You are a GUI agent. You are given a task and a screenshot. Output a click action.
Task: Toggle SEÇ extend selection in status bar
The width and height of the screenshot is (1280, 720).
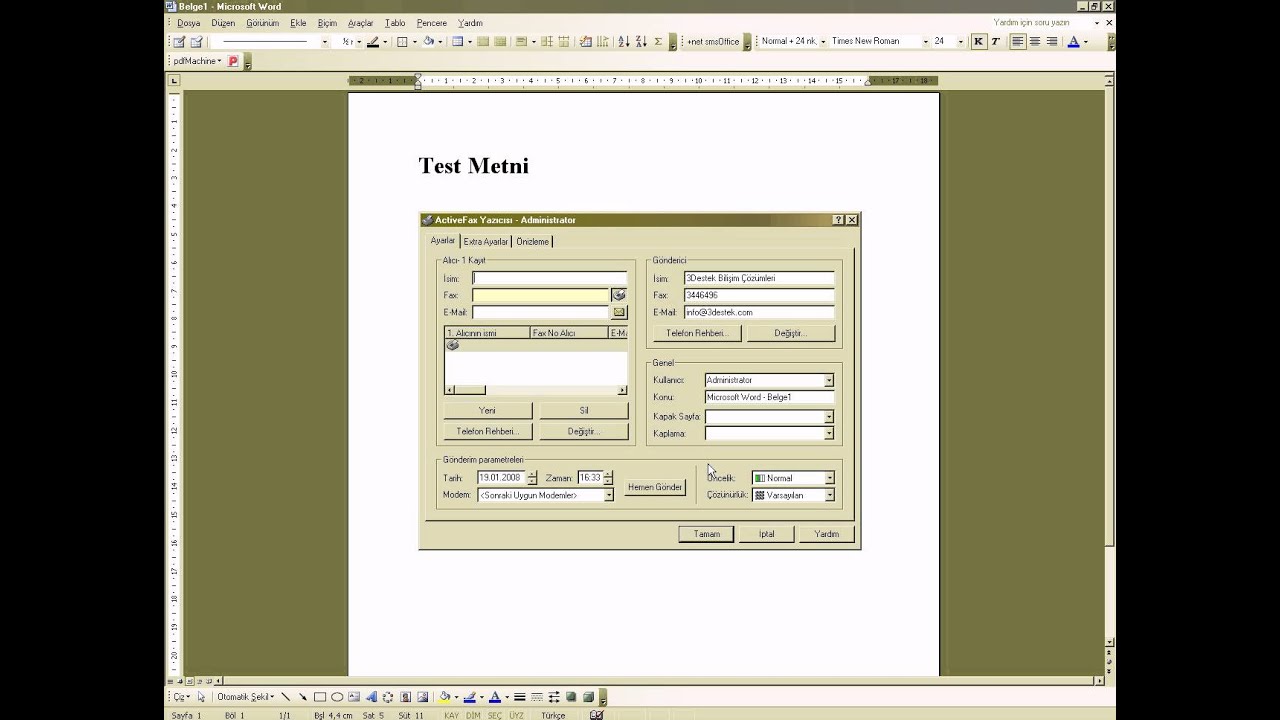tap(495, 715)
